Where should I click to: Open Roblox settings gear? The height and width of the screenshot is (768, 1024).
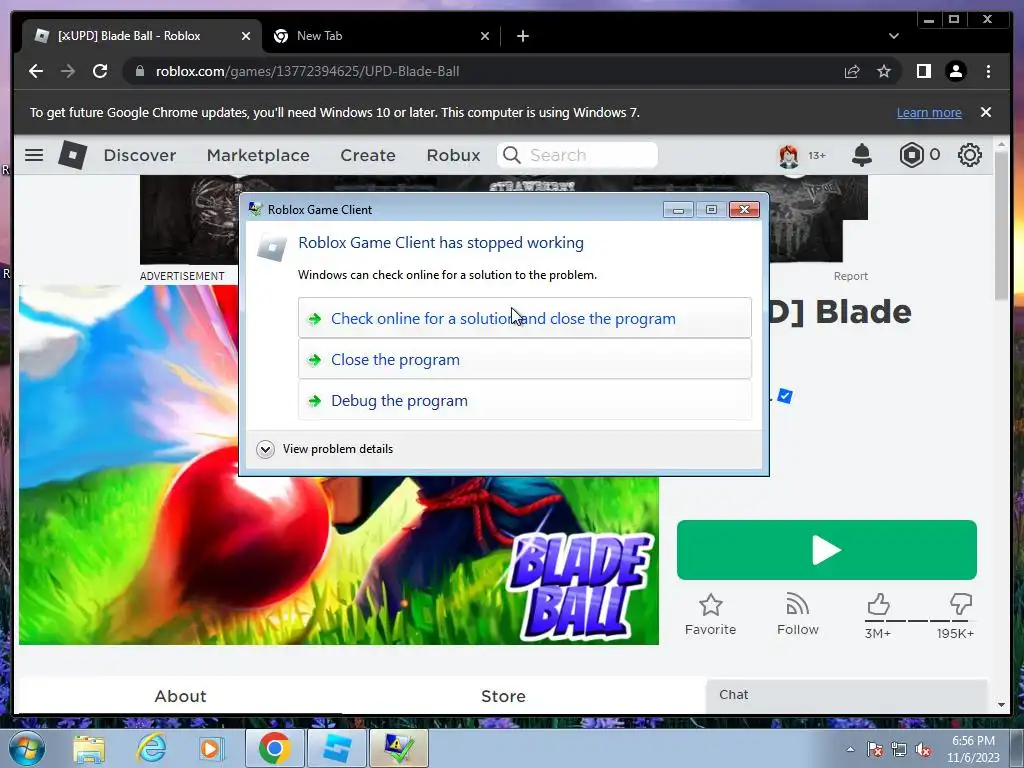[970, 155]
